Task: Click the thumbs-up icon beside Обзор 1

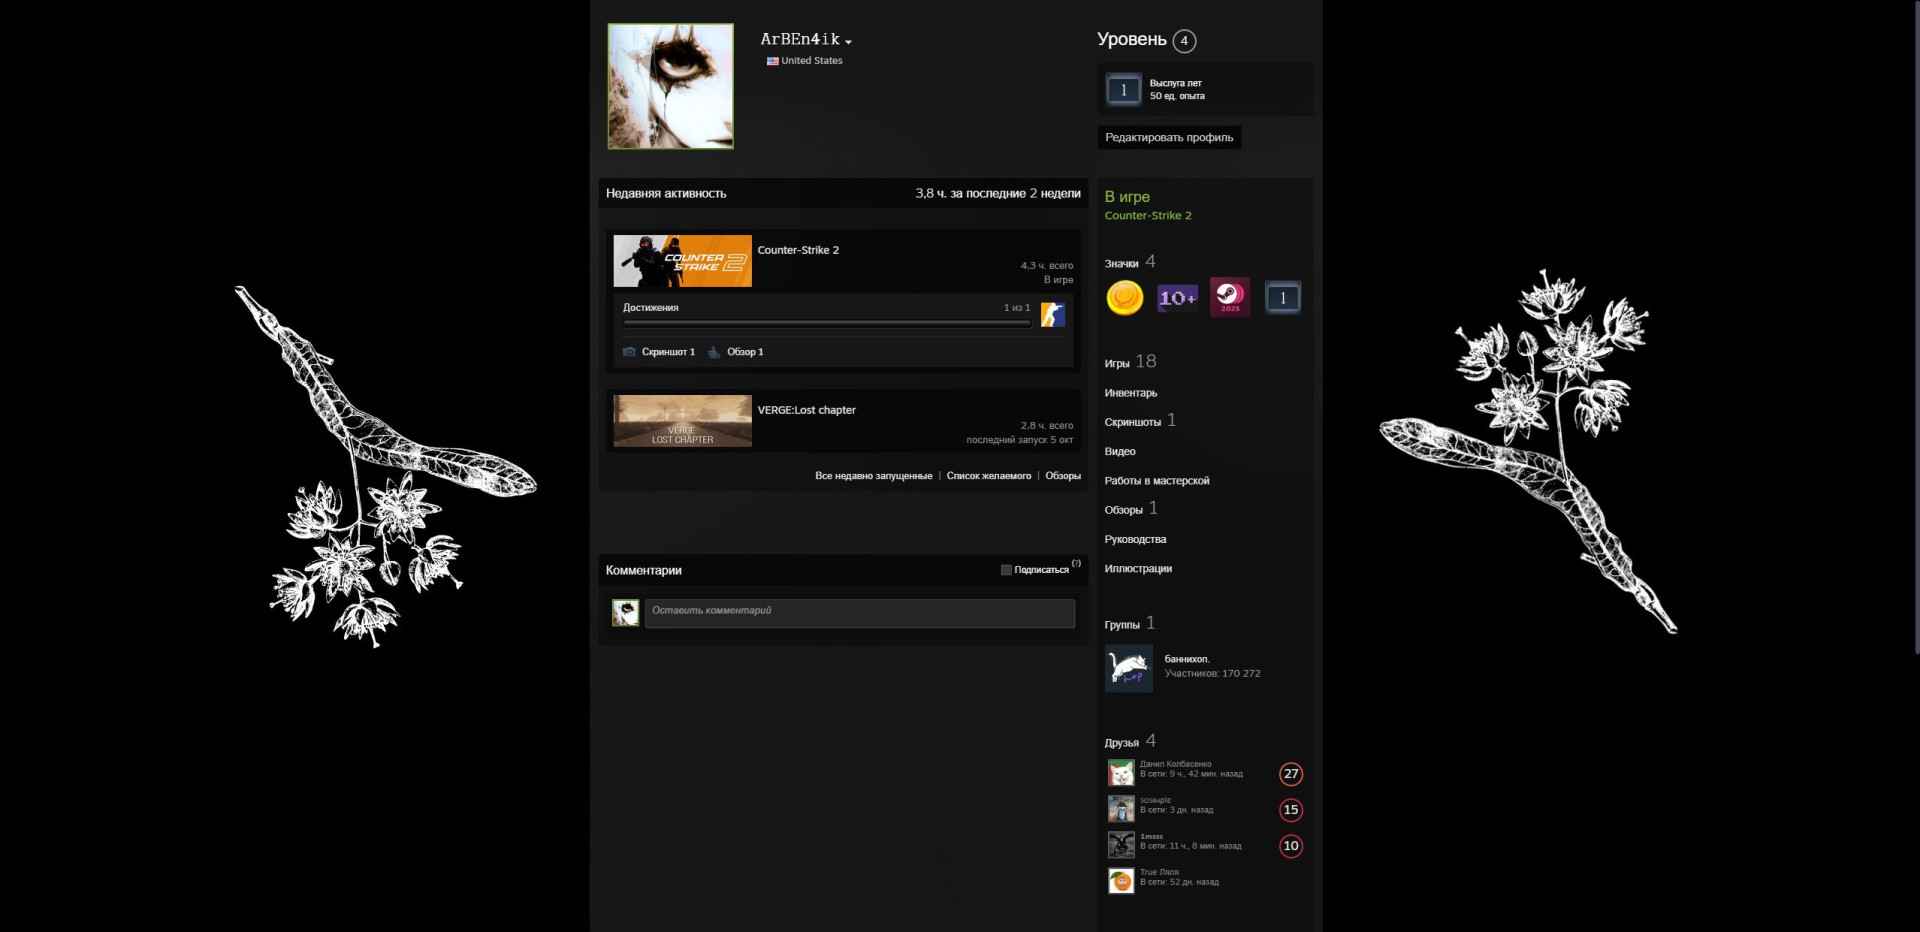Action: pyautogui.click(x=714, y=352)
